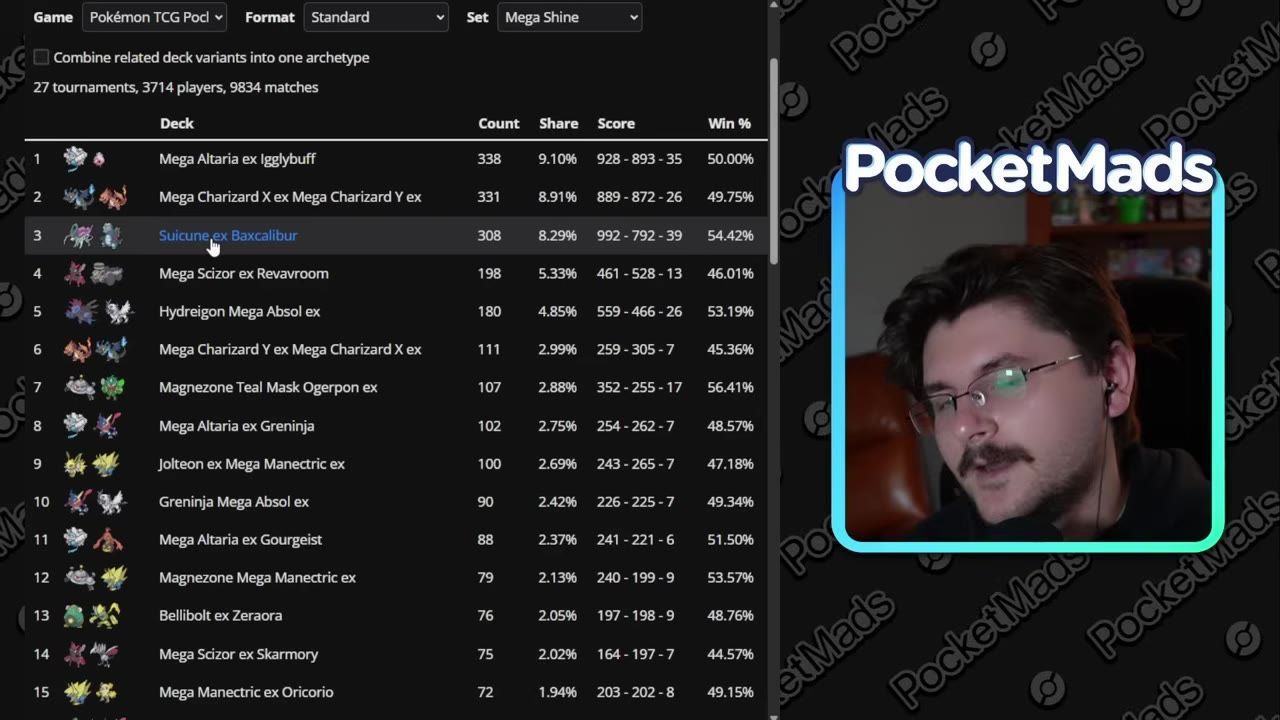Click score 559 - 466 - 26
The image size is (1280, 720).
pos(640,311)
